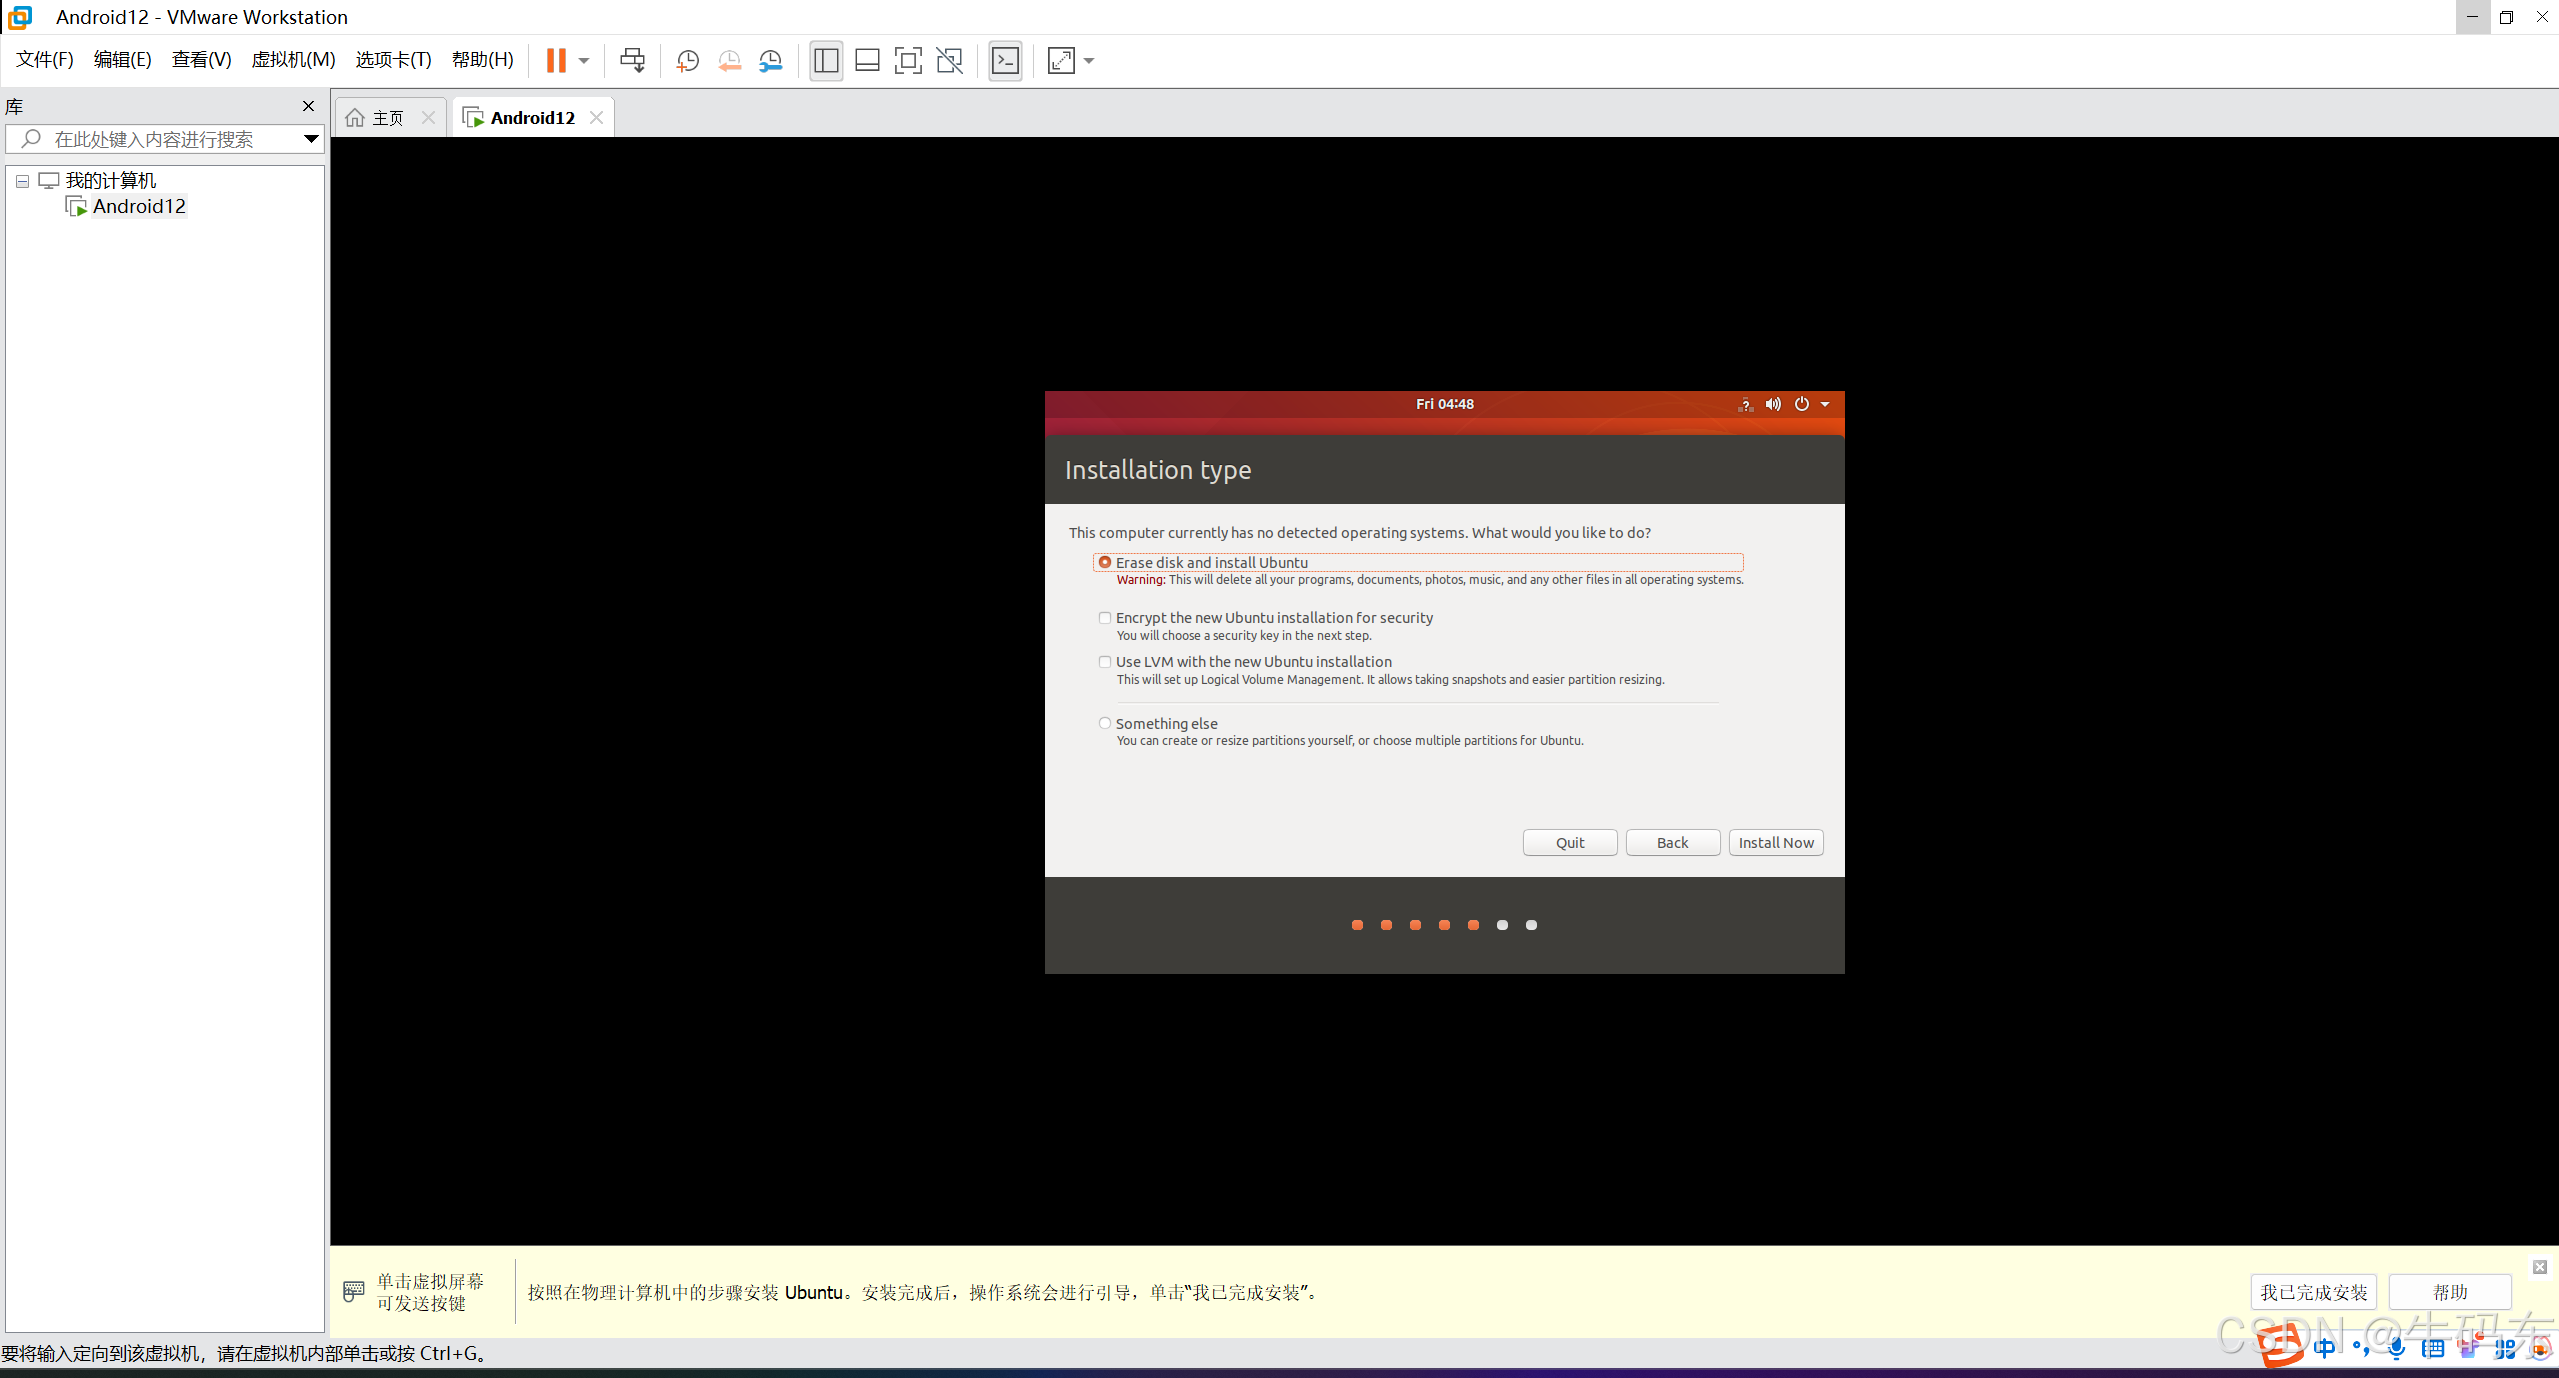Image resolution: width=2559 pixels, height=1378 pixels.
Task: Enter full screen mode icon
Action: click(907, 60)
